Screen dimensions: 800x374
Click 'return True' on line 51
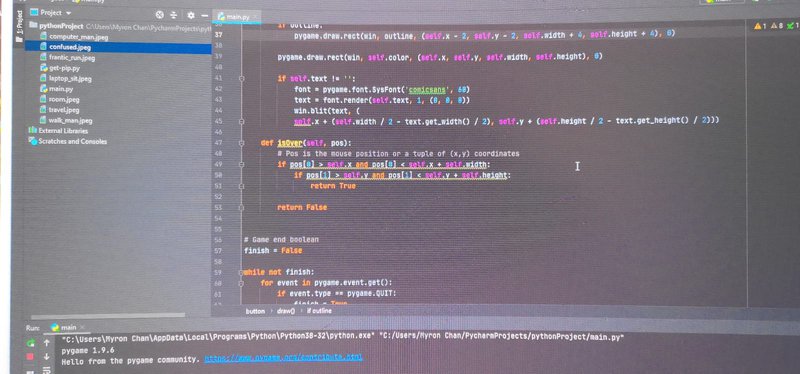tap(333, 186)
